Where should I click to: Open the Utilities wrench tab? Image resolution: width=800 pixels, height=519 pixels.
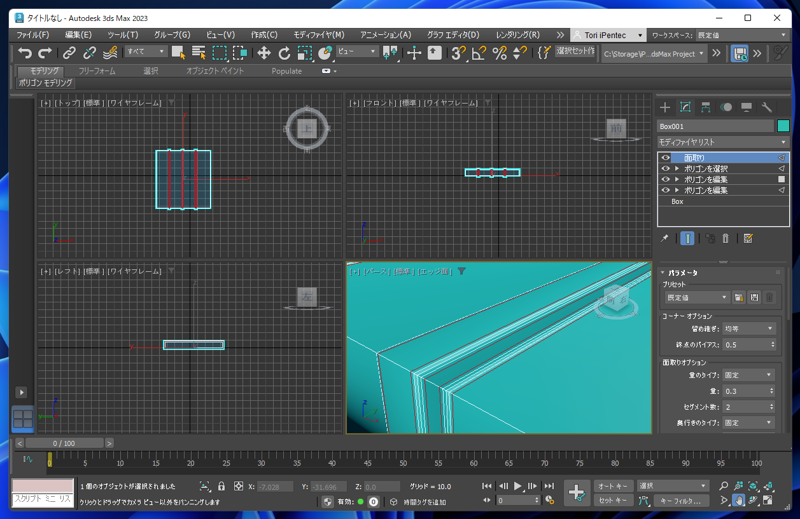click(767, 107)
